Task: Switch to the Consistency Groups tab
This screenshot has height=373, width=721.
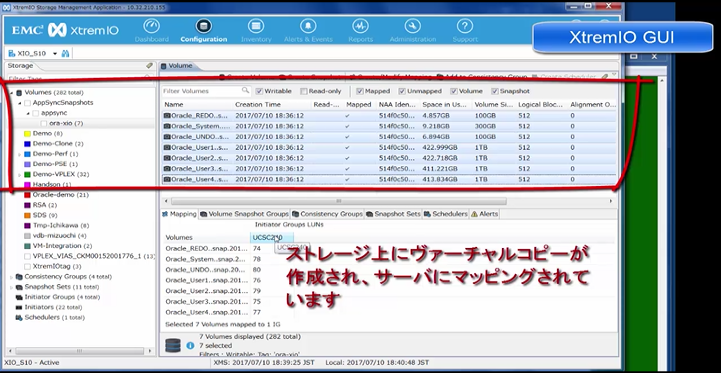Action: (x=327, y=214)
